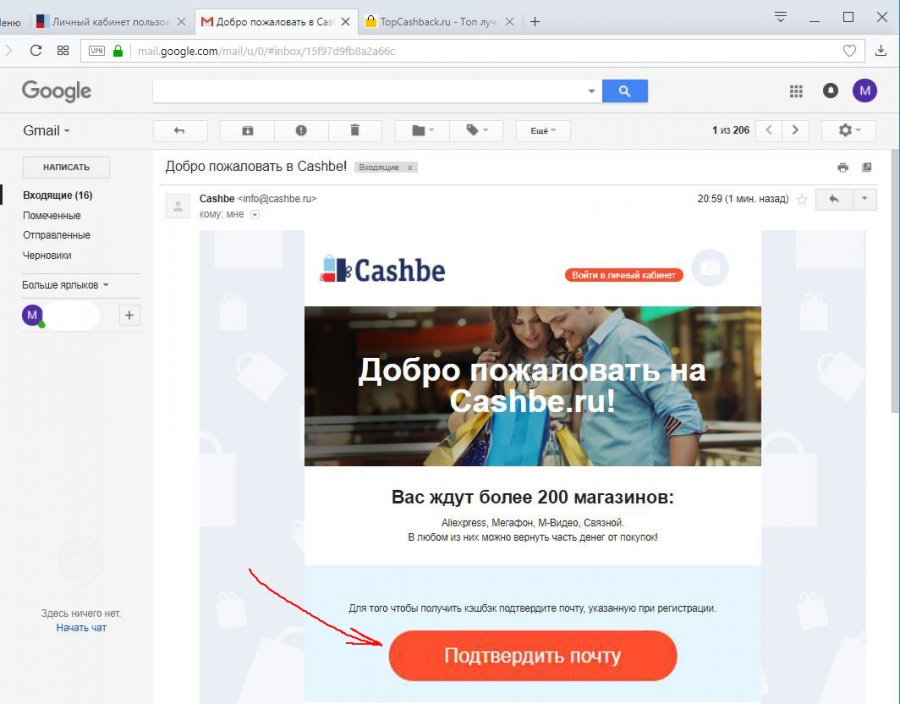Toggle the VPN badge in address bar

96,50
